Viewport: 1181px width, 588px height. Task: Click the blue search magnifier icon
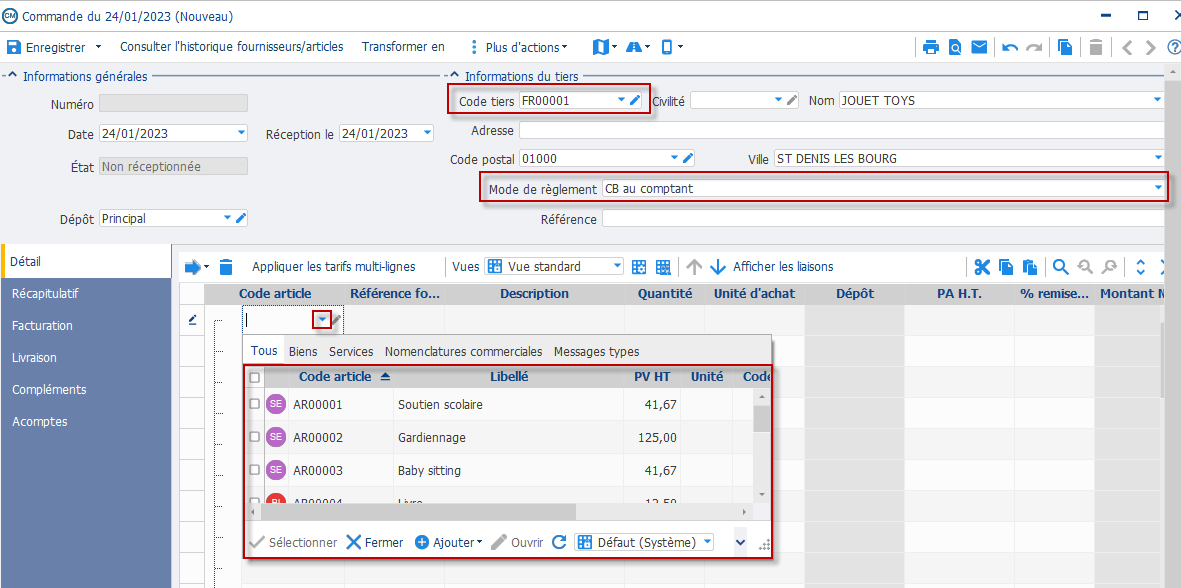click(1060, 267)
